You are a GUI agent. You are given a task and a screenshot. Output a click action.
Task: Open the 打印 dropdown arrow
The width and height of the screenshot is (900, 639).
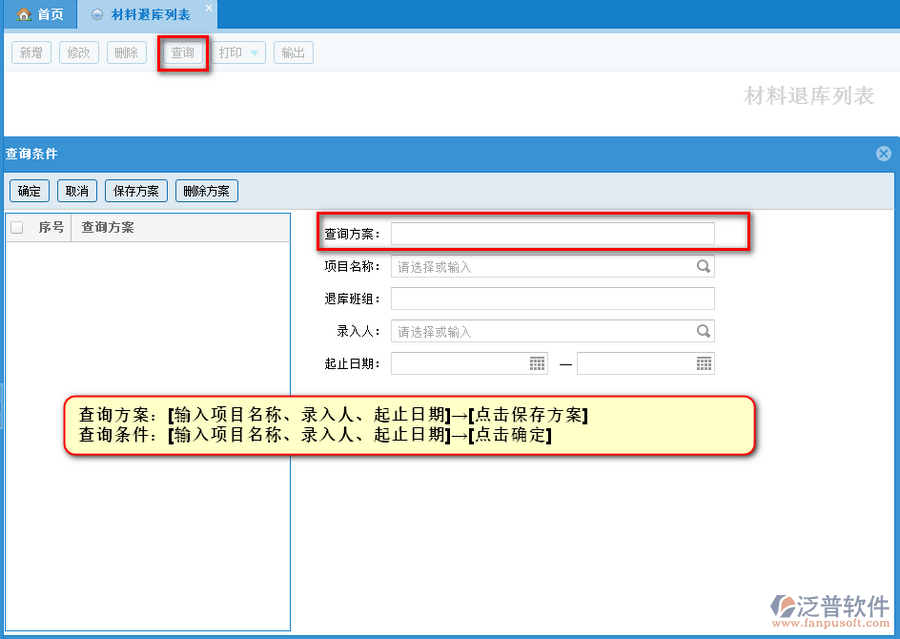(254, 53)
